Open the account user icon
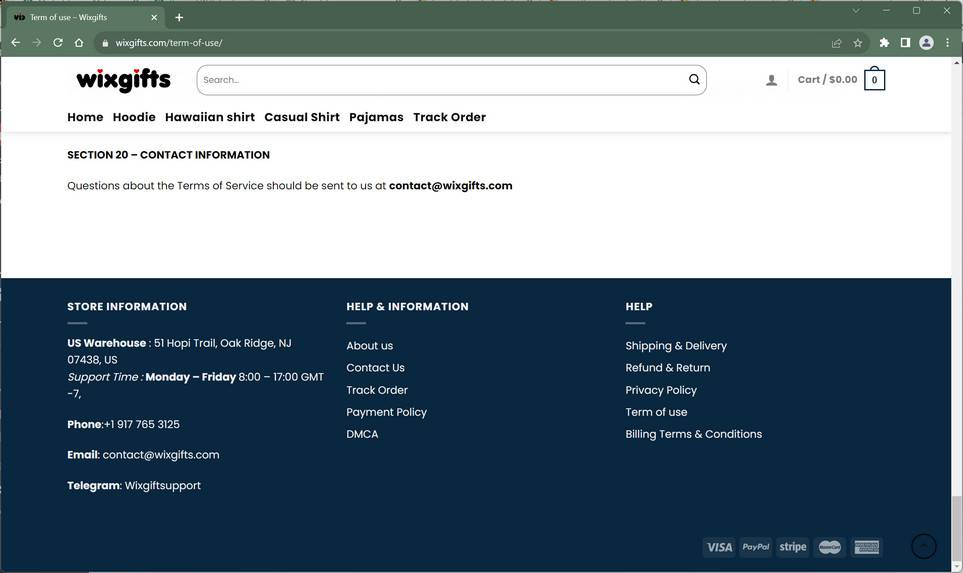This screenshot has height=573, width=963. pyautogui.click(x=771, y=80)
